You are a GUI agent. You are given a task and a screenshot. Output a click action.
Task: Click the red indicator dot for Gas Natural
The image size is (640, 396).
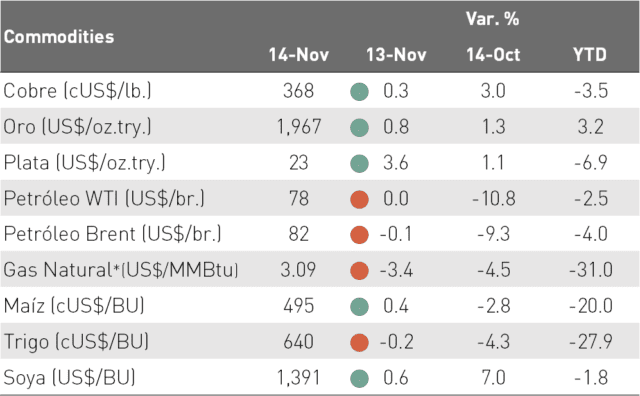[359, 271]
